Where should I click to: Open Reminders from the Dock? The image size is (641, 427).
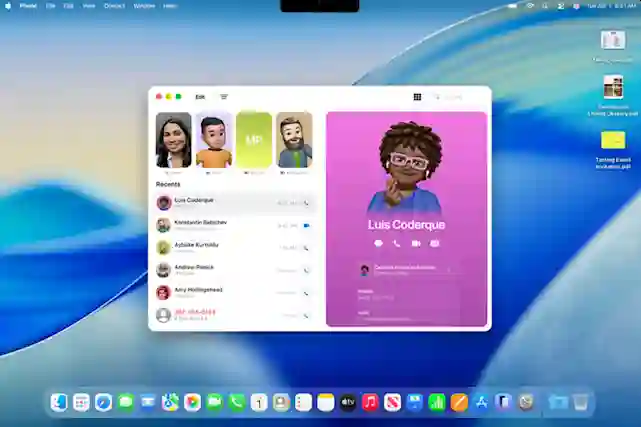(303, 402)
